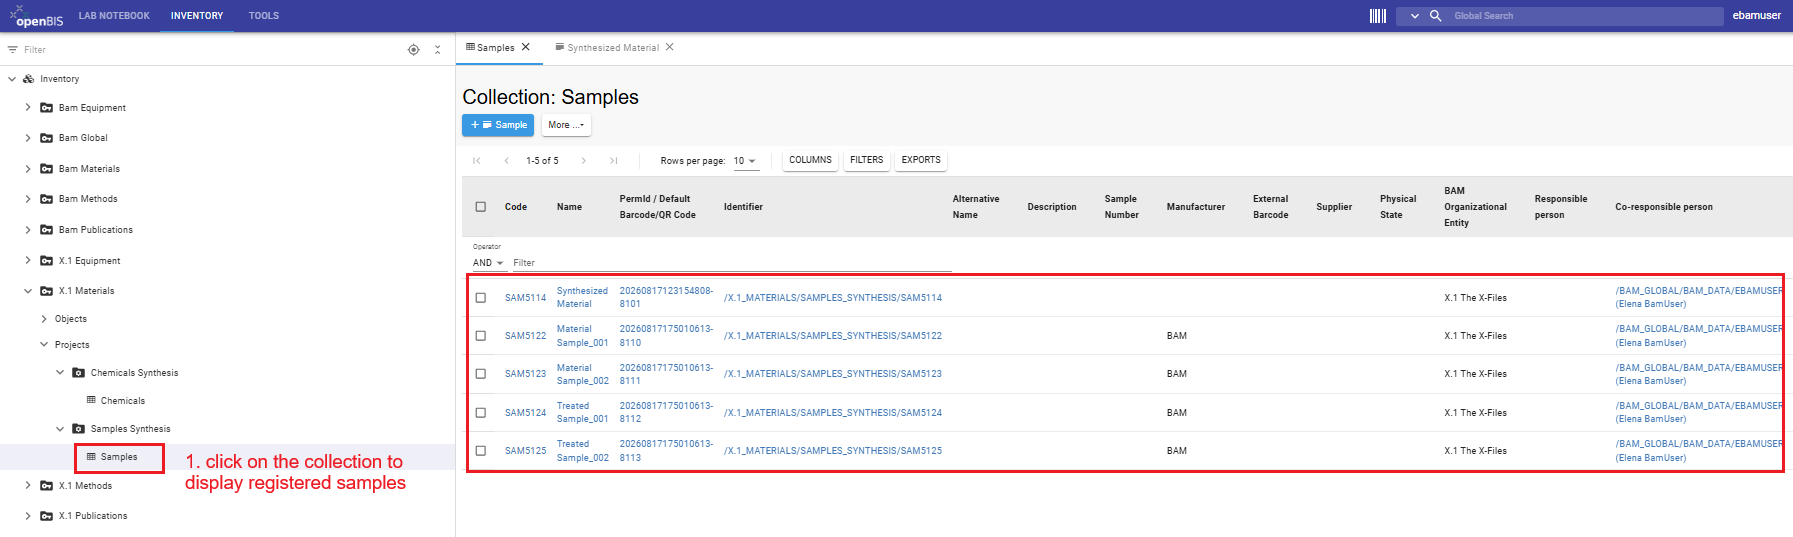This screenshot has height=537, width=1793.
Task: Click the FILTERS button
Action: pos(866,160)
